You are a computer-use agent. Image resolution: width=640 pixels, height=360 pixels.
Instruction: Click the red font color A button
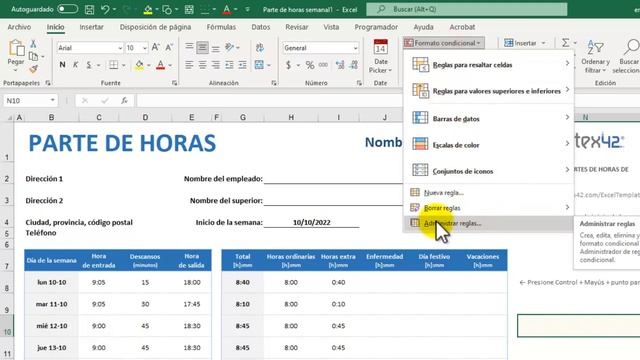point(160,65)
